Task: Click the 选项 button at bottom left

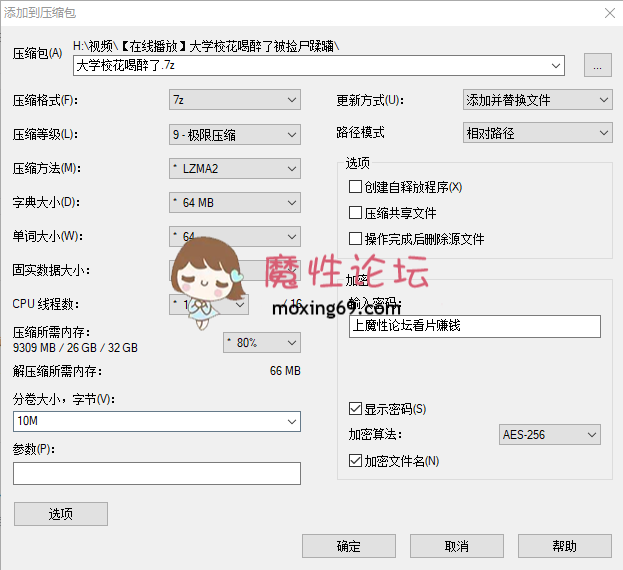Action: (x=61, y=514)
